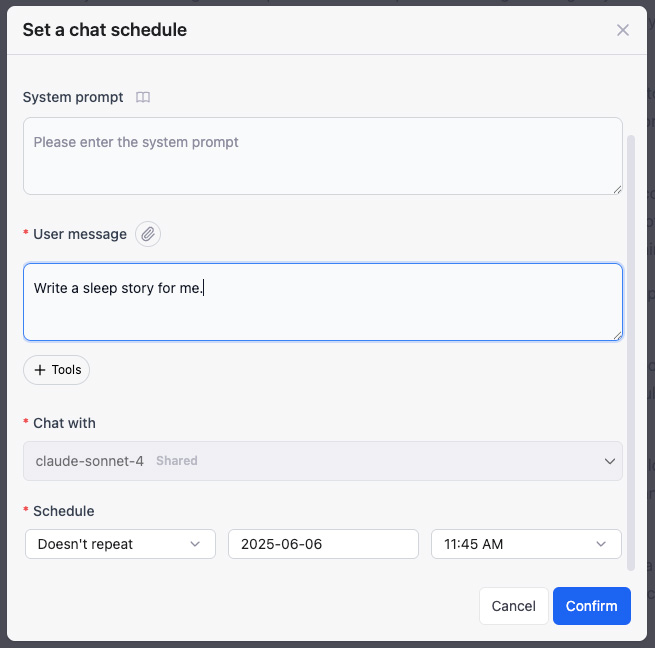Click the book icon beside System prompt

pos(143,97)
